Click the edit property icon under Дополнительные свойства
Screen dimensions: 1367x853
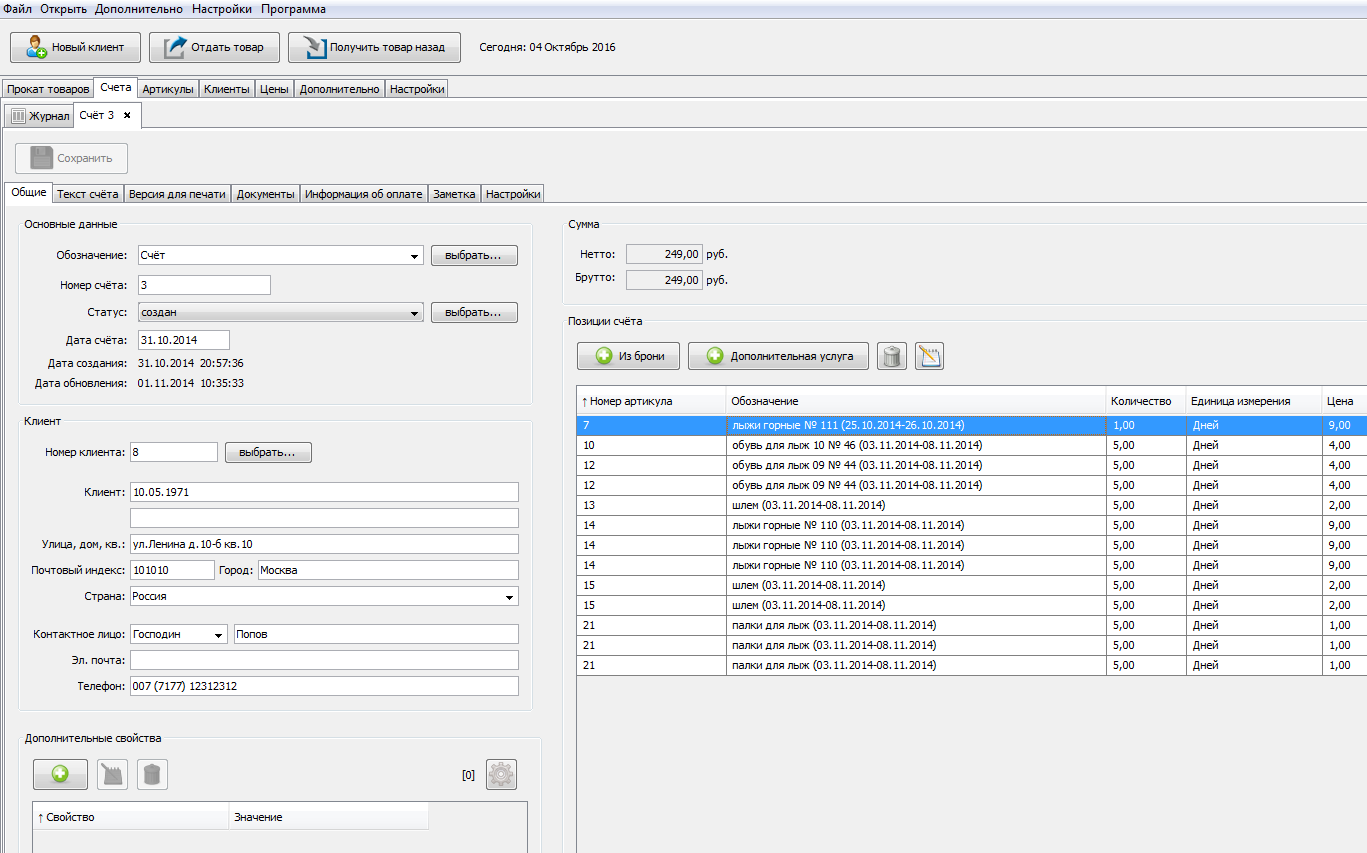pyautogui.click(x=112, y=774)
